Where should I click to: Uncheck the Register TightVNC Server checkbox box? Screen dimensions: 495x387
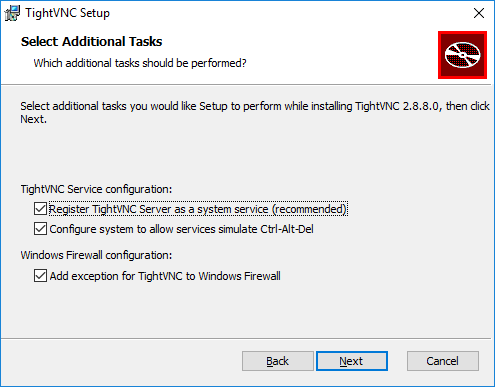pos(40,209)
